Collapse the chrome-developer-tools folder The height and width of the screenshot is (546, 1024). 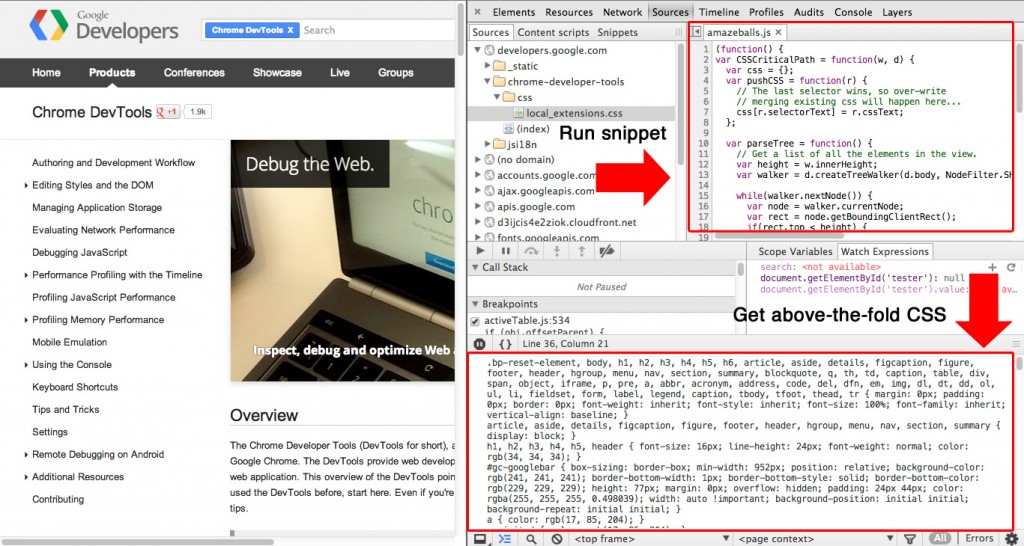coord(488,82)
